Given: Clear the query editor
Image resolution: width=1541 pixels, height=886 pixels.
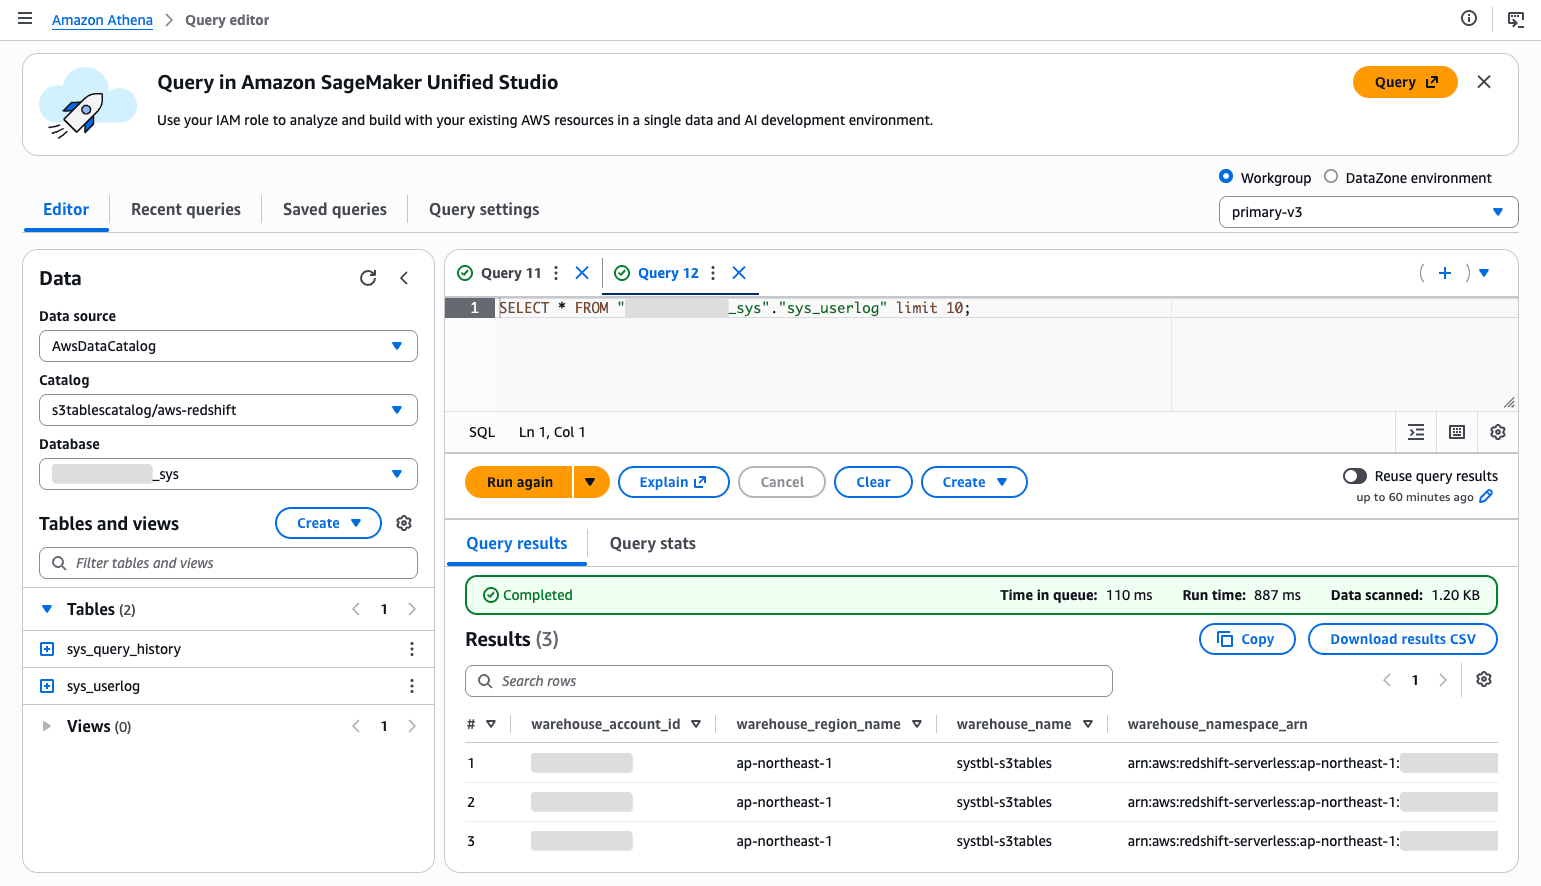Looking at the screenshot, I should point(873,482).
